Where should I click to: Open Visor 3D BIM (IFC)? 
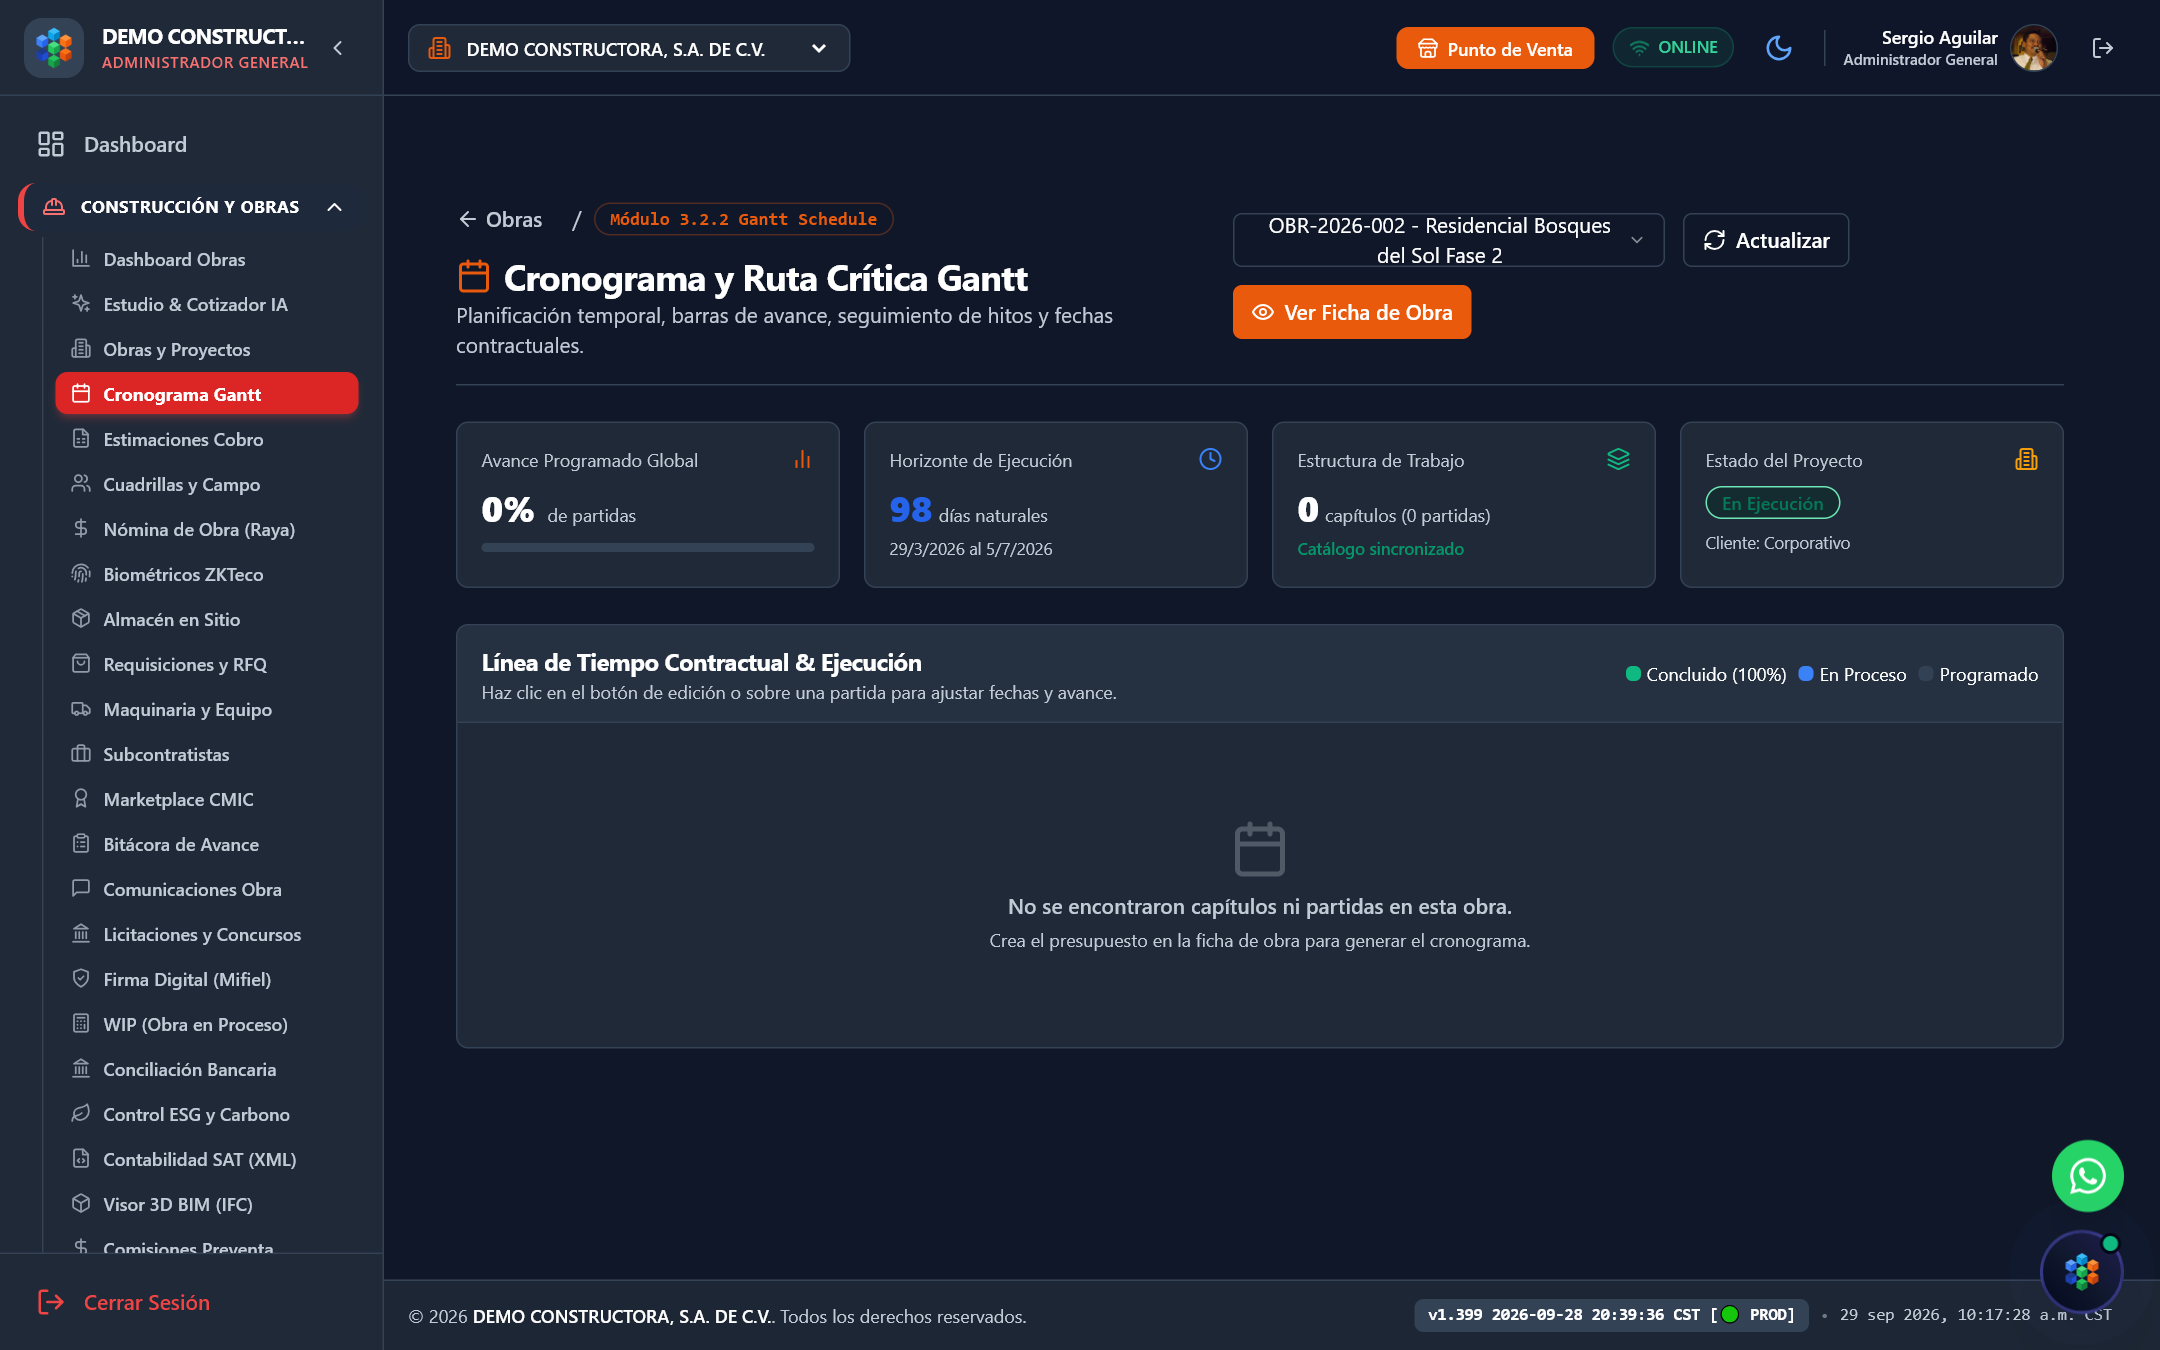click(207, 1204)
